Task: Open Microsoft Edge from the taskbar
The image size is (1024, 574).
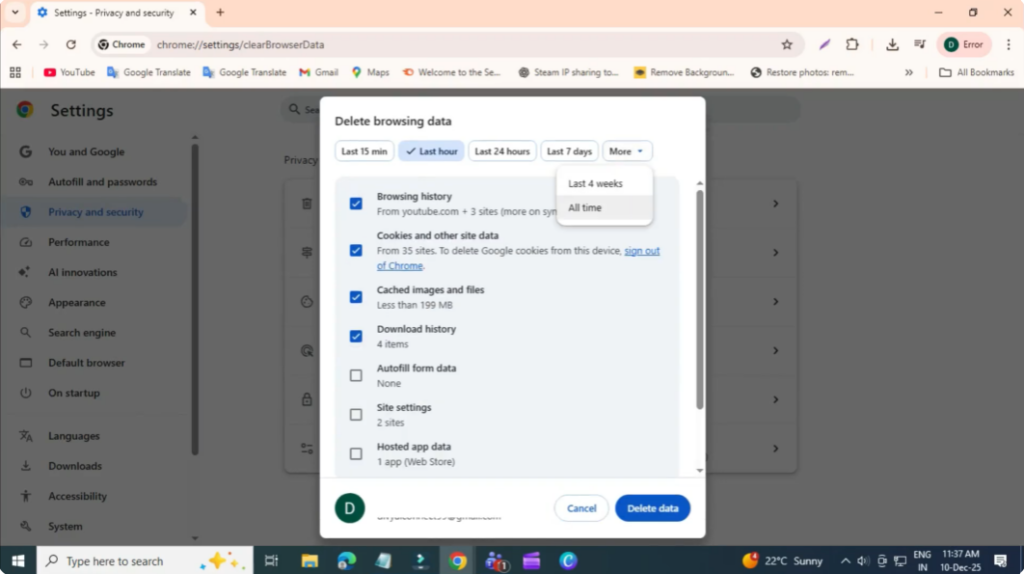Action: (x=347, y=561)
